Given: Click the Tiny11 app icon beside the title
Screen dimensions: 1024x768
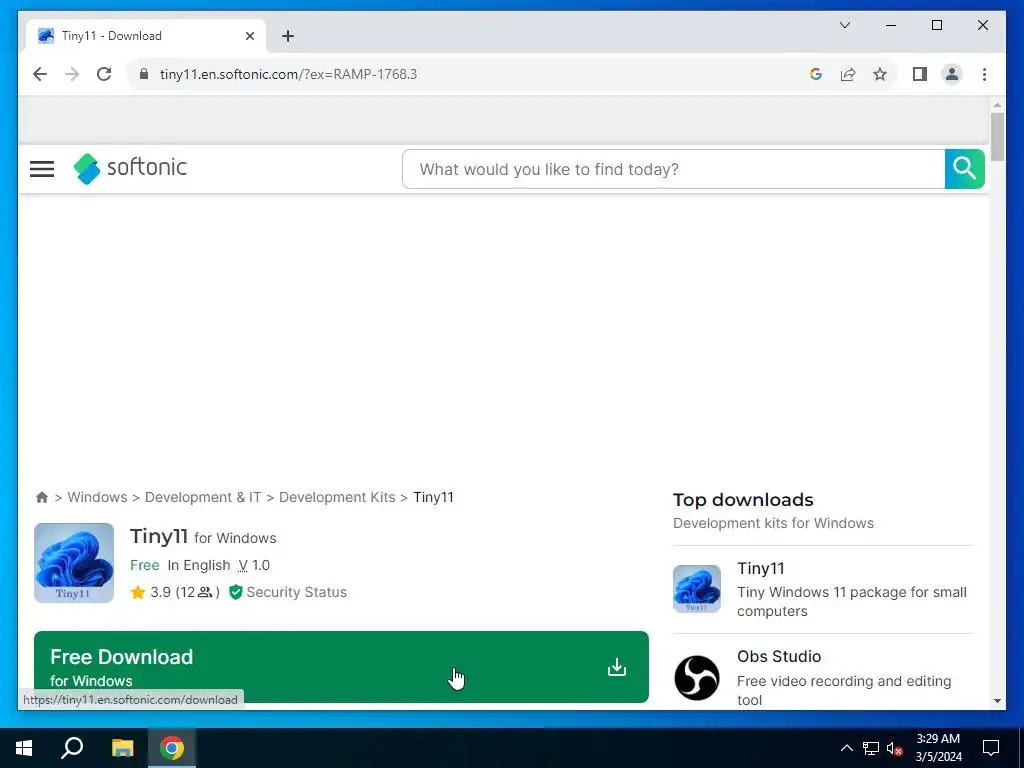Looking at the screenshot, I should coord(74,562).
